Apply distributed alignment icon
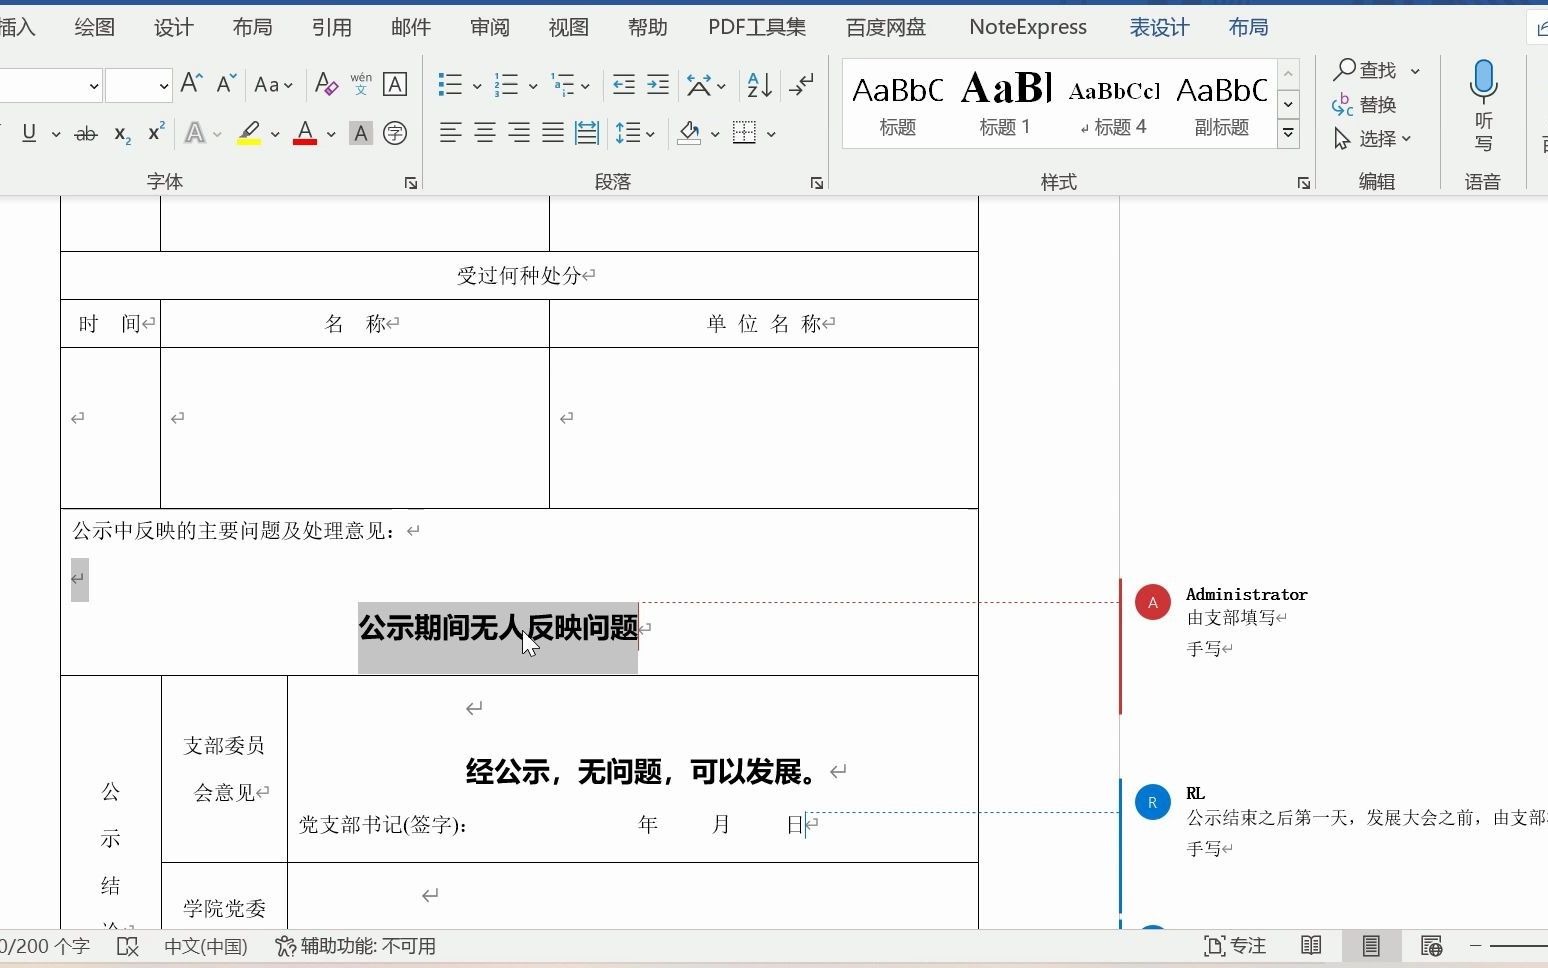Viewport: 1548px width, 968px height. (x=587, y=133)
